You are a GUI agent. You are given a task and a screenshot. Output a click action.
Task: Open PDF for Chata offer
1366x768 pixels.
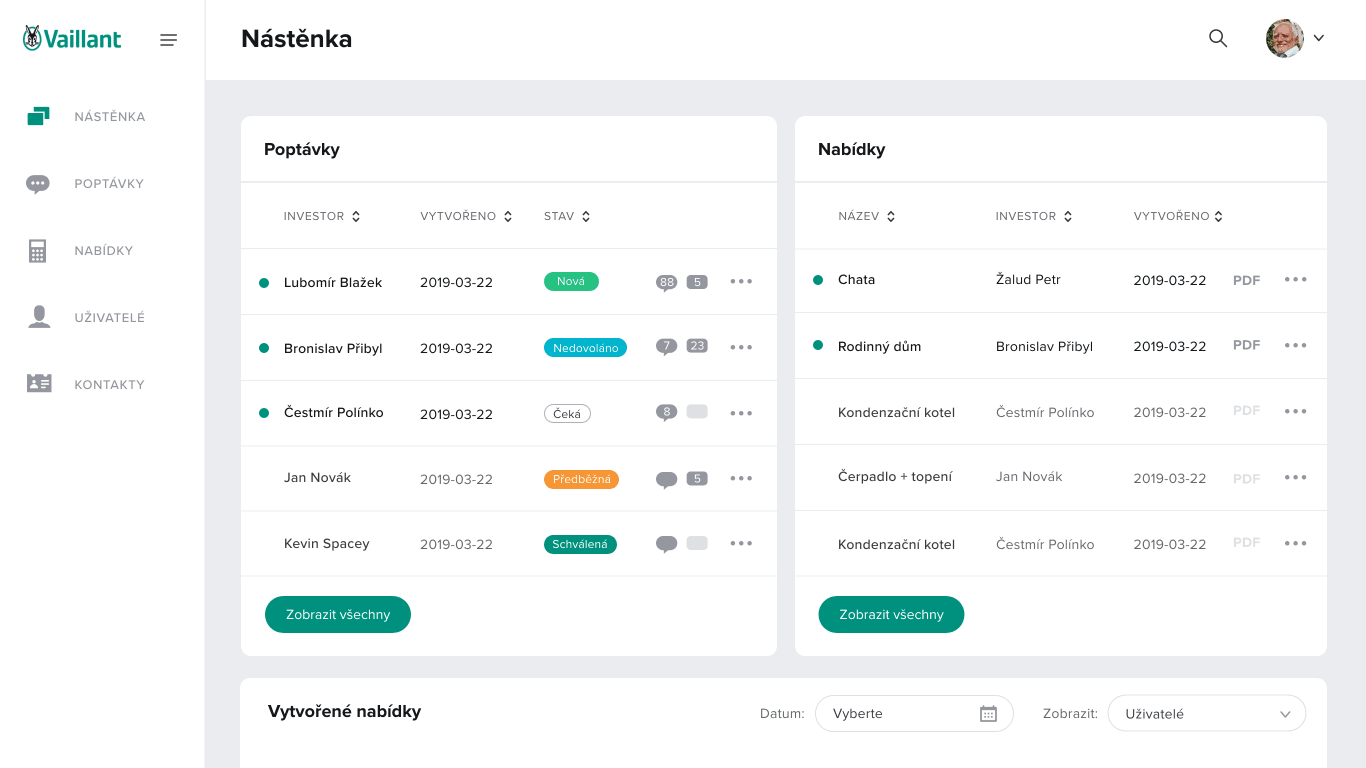1246,280
